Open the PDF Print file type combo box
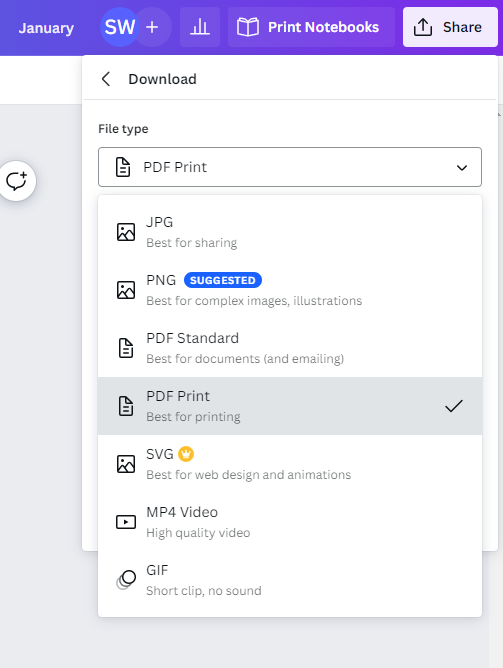503x668 pixels. point(290,167)
